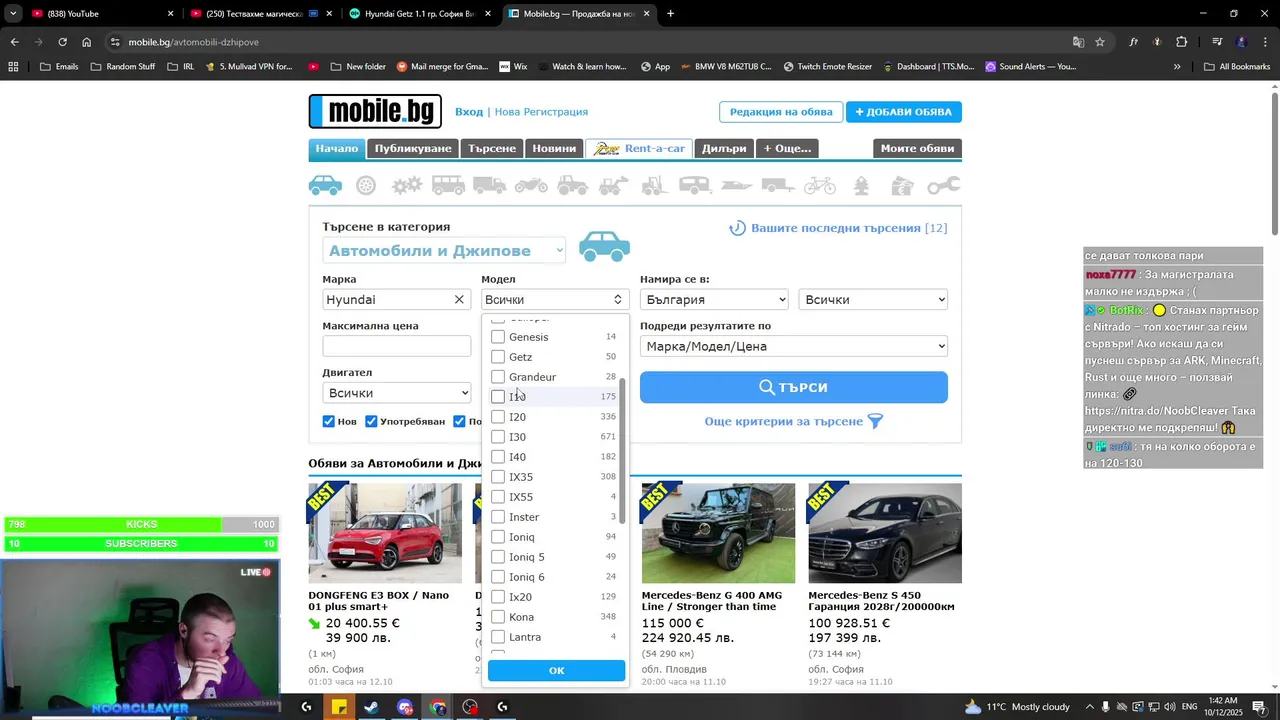Open the yellow sticky notes taskbar icon
Image resolution: width=1280 pixels, height=720 pixels.
[x=339, y=707]
